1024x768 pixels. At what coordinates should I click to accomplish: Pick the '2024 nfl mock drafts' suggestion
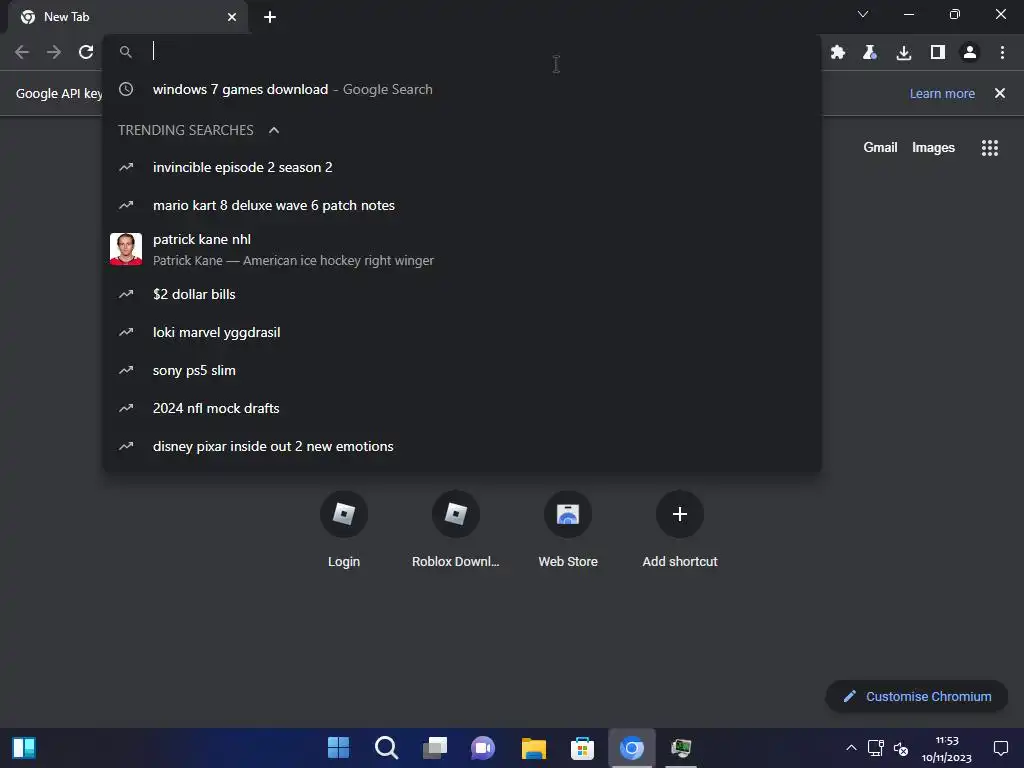coord(462,408)
